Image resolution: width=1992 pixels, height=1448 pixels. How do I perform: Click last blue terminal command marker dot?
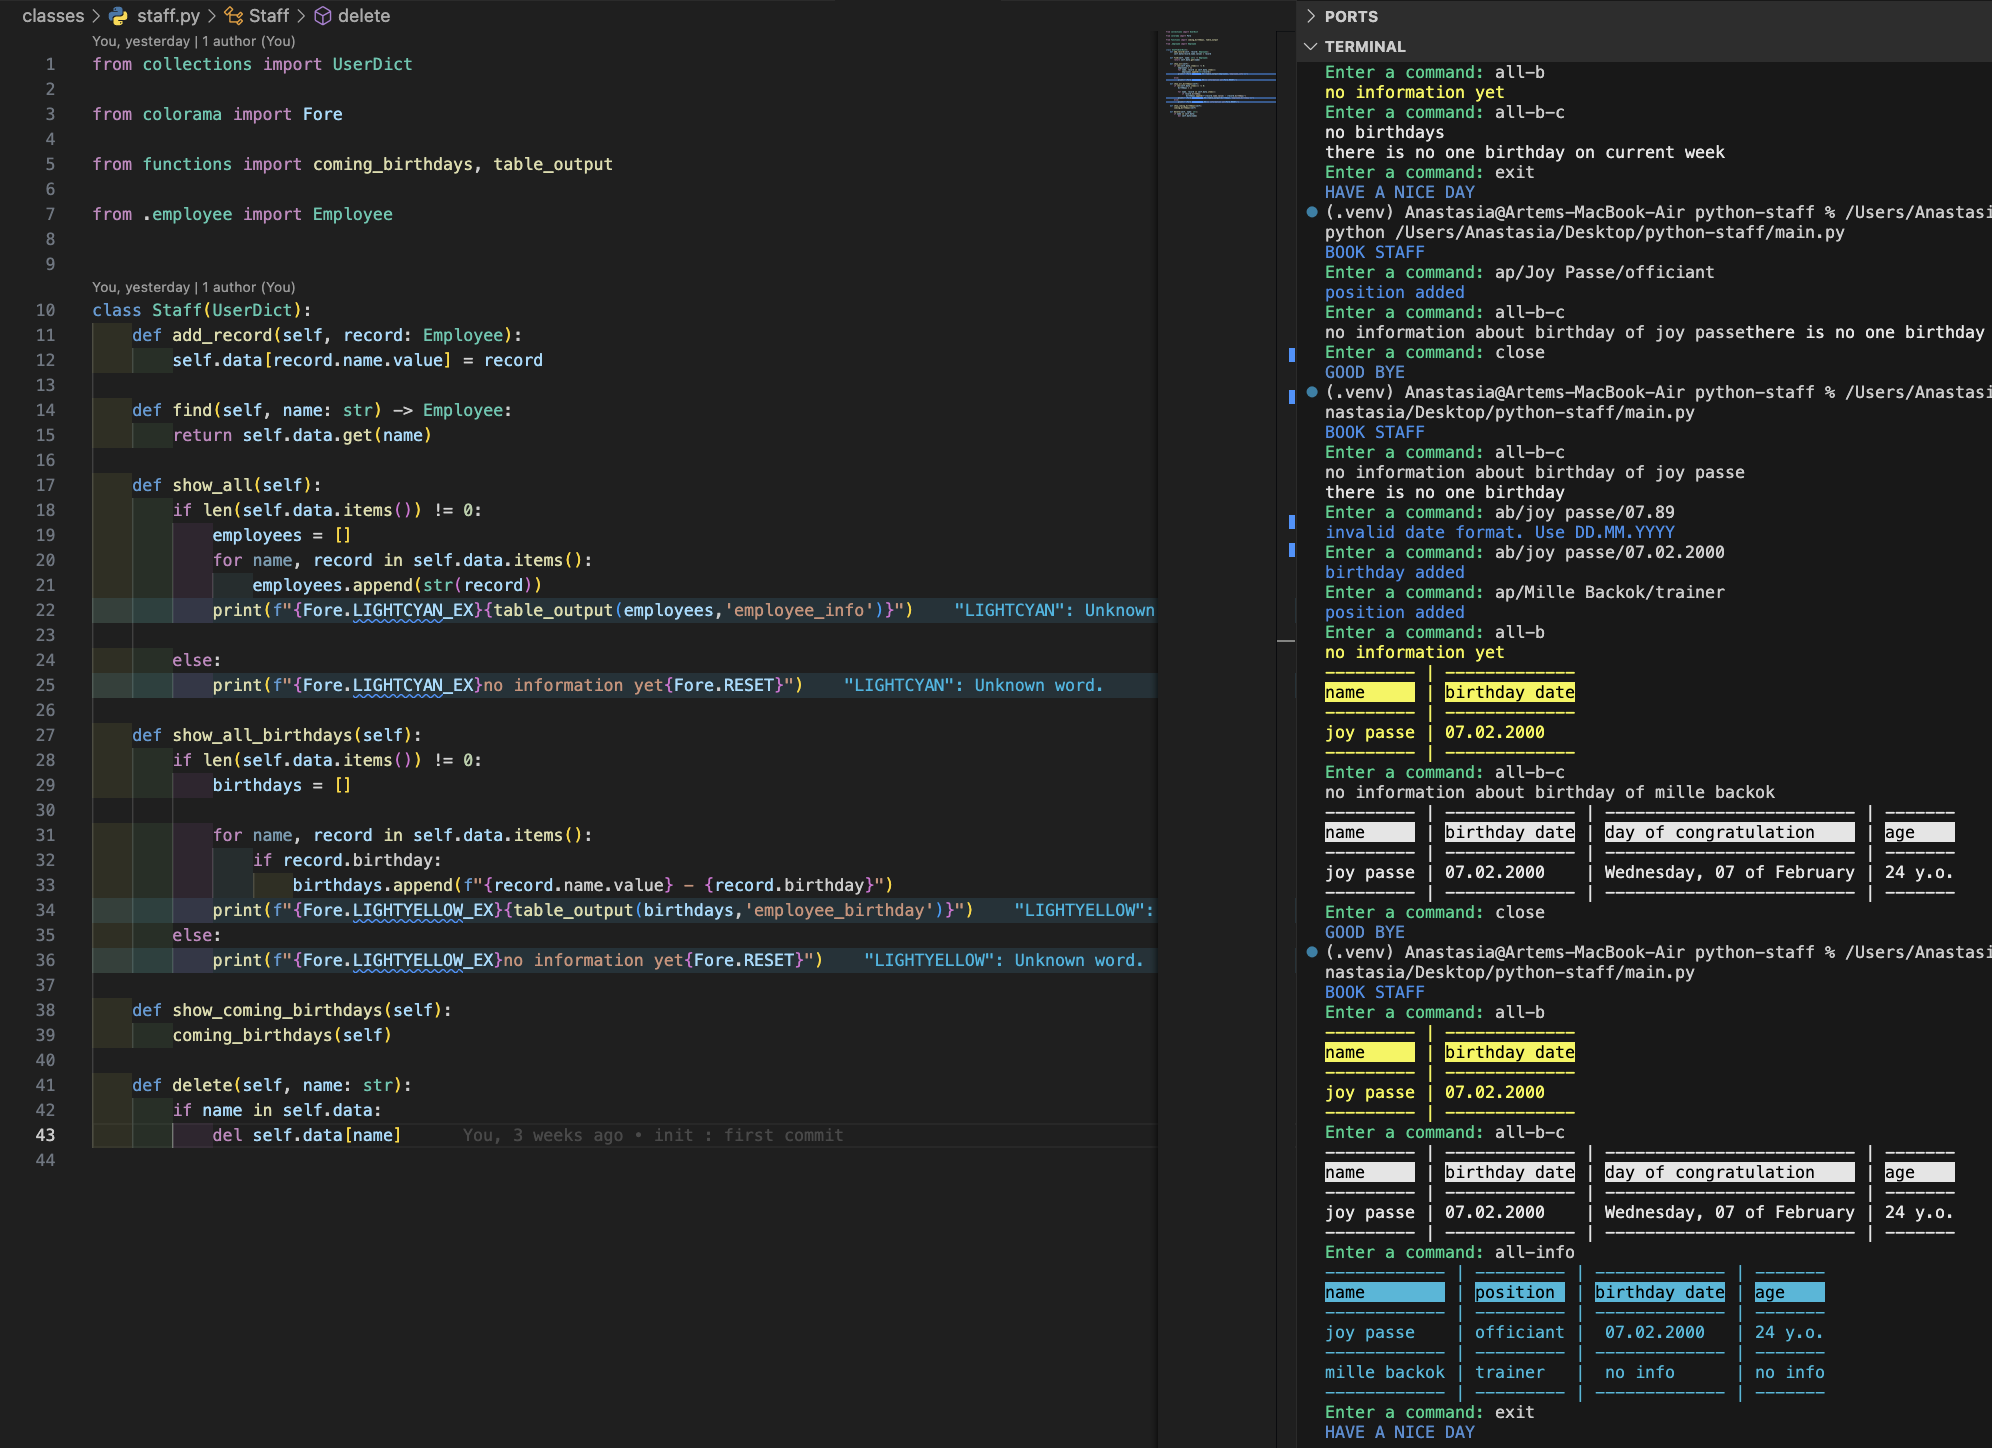point(1312,952)
